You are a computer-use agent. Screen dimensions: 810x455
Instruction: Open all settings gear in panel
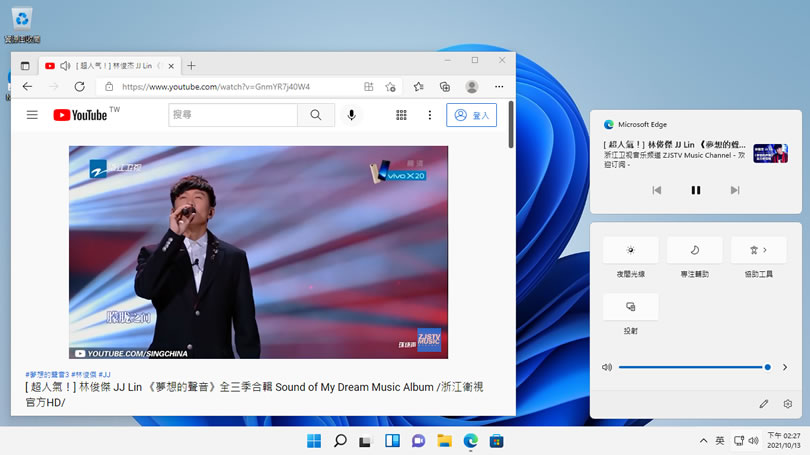[788, 404]
